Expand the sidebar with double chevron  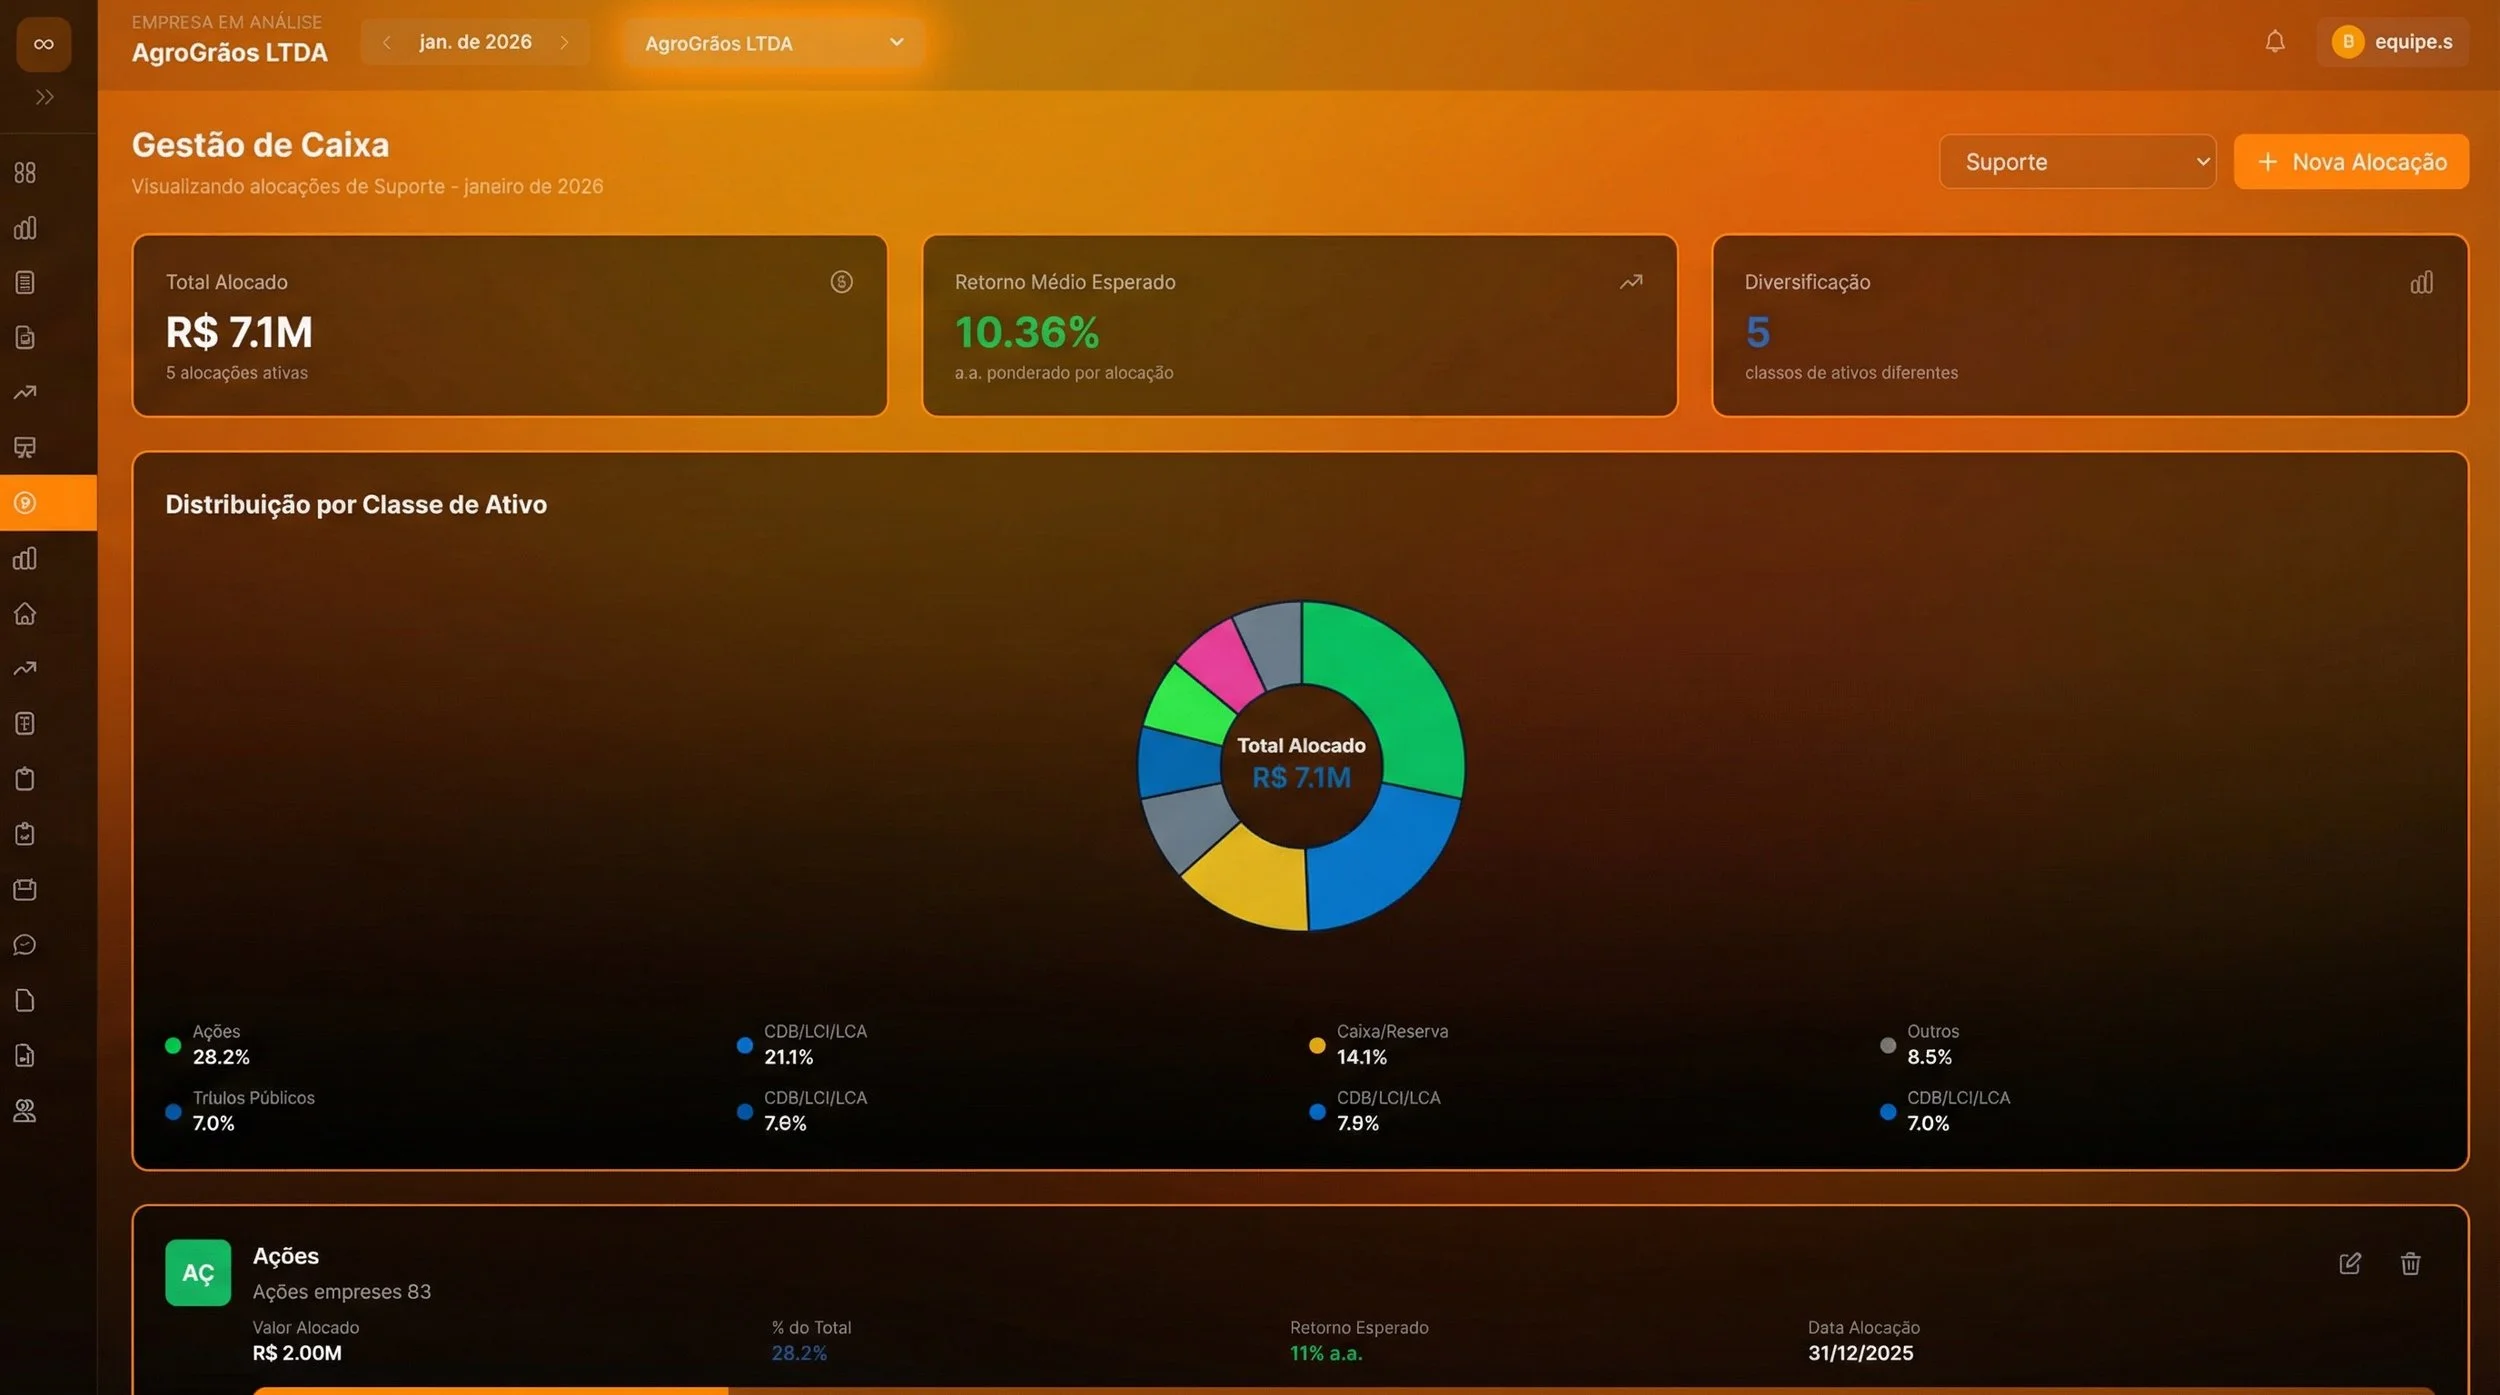point(44,97)
